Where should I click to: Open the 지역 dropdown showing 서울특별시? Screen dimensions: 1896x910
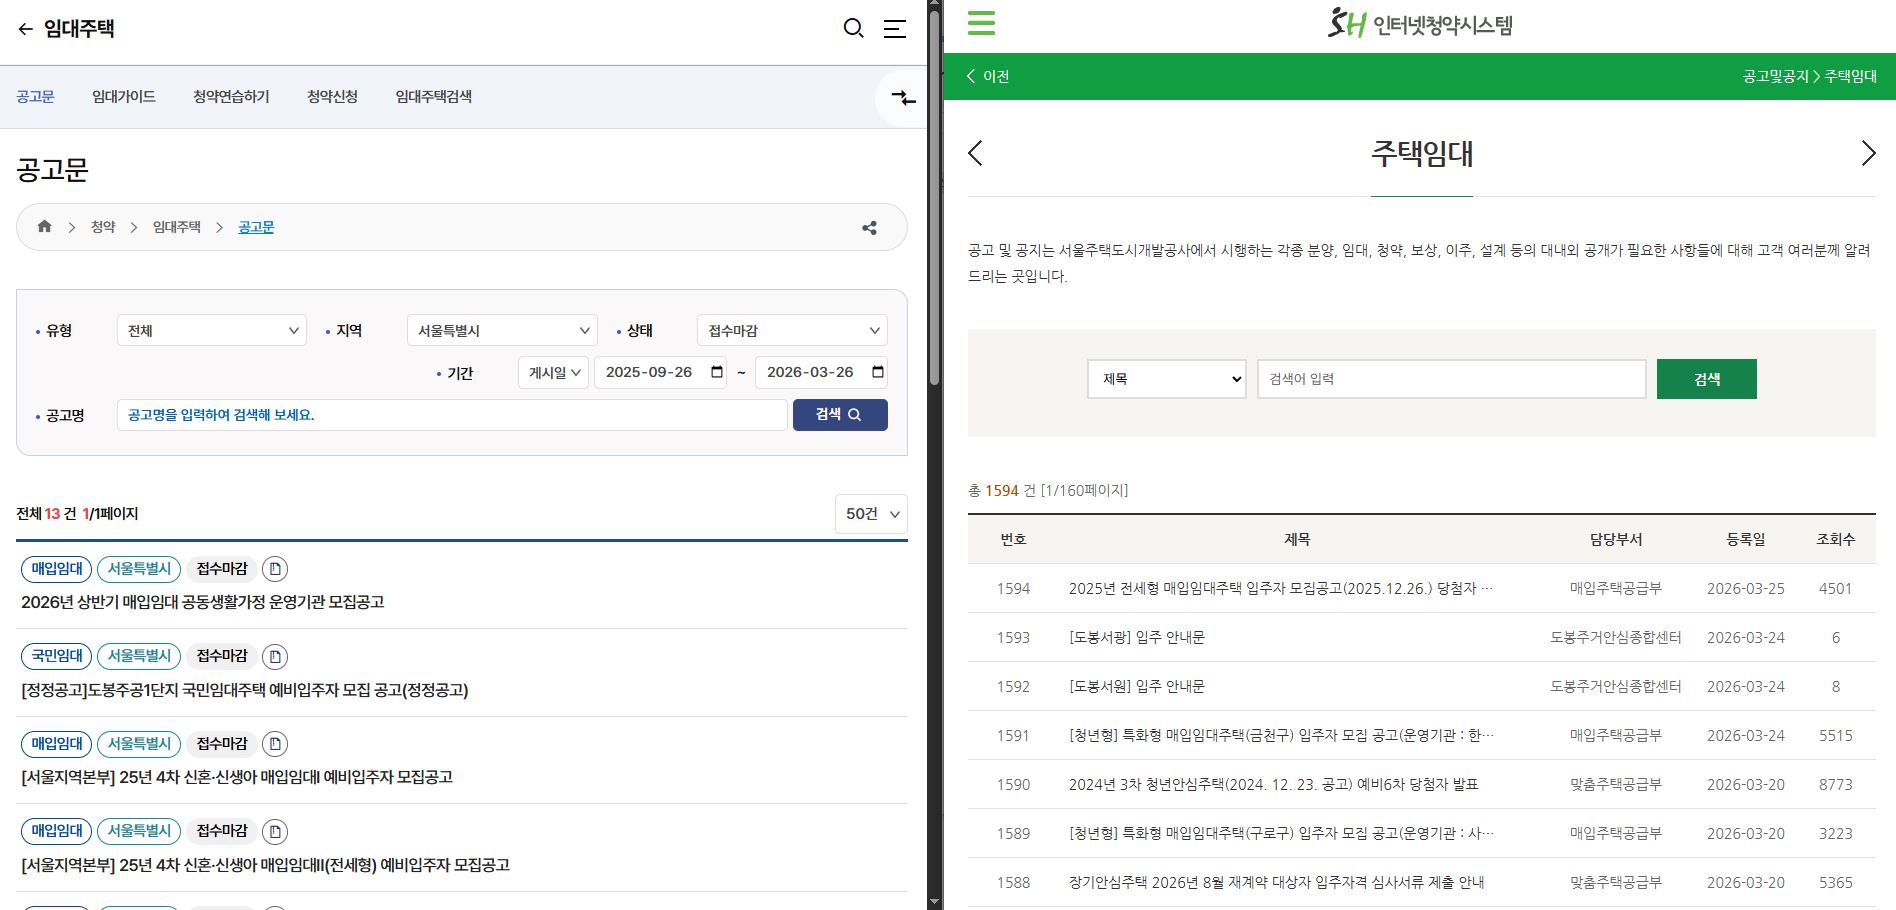[x=501, y=330]
